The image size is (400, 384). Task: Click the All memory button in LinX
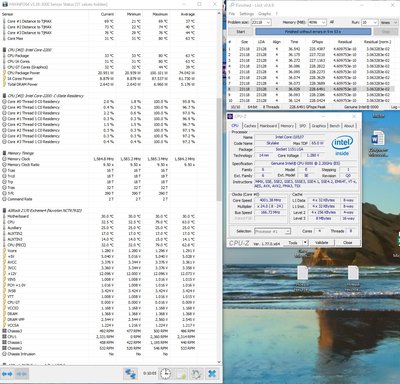332,22
